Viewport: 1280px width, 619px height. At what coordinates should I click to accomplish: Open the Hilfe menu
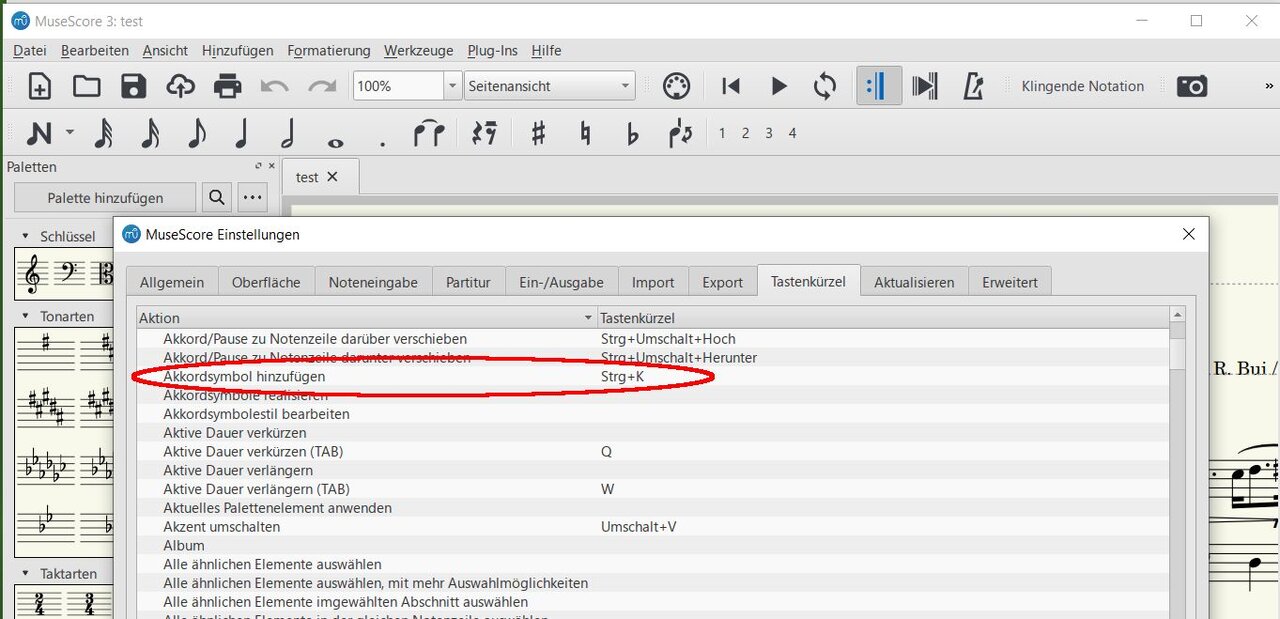click(546, 50)
